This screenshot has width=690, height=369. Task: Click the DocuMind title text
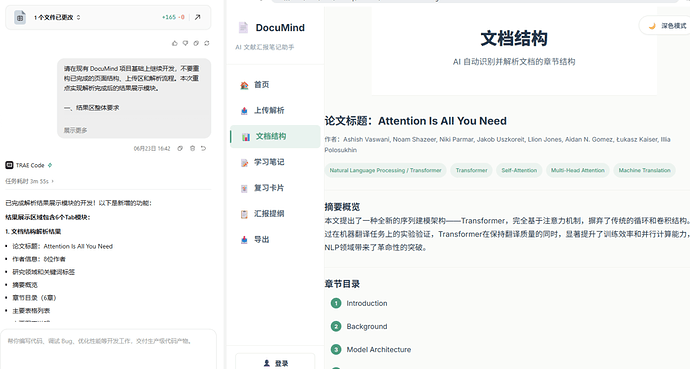(x=280, y=28)
